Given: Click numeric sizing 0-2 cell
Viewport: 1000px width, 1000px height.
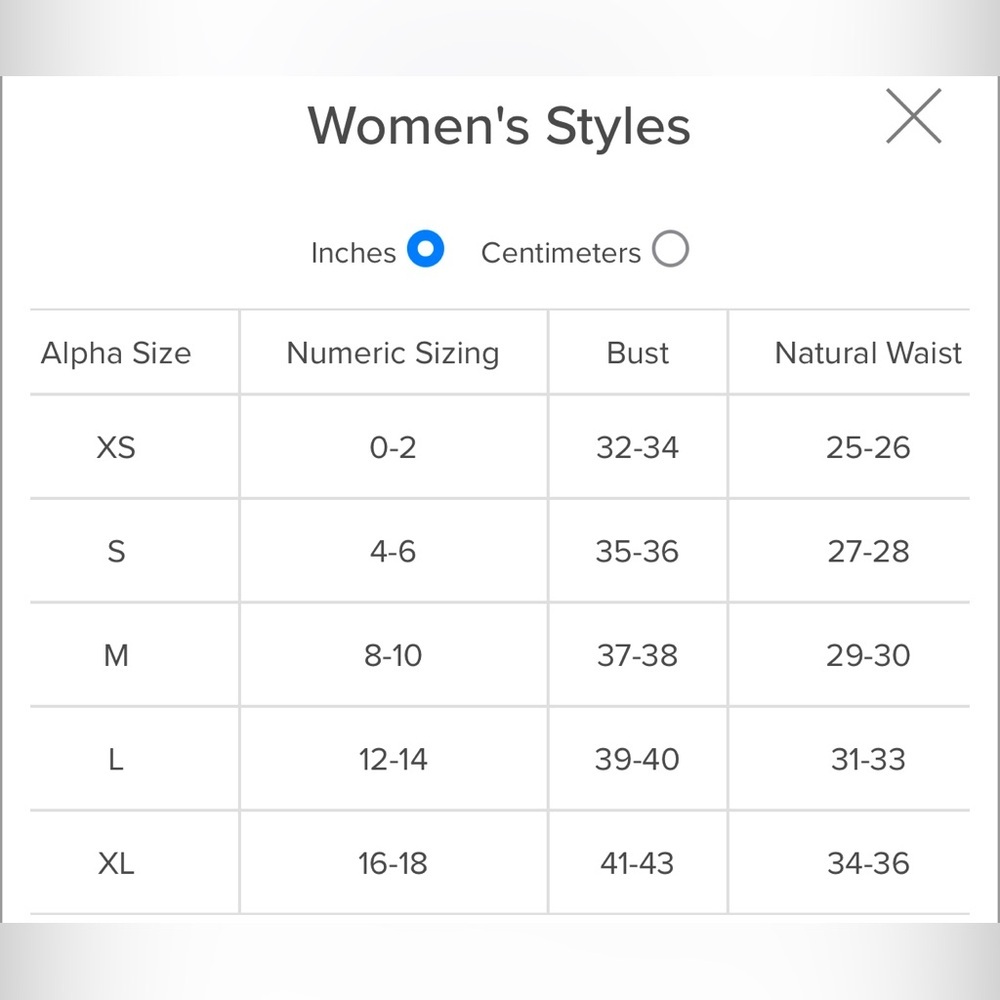Looking at the screenshot, I should [x=393, y=447].
